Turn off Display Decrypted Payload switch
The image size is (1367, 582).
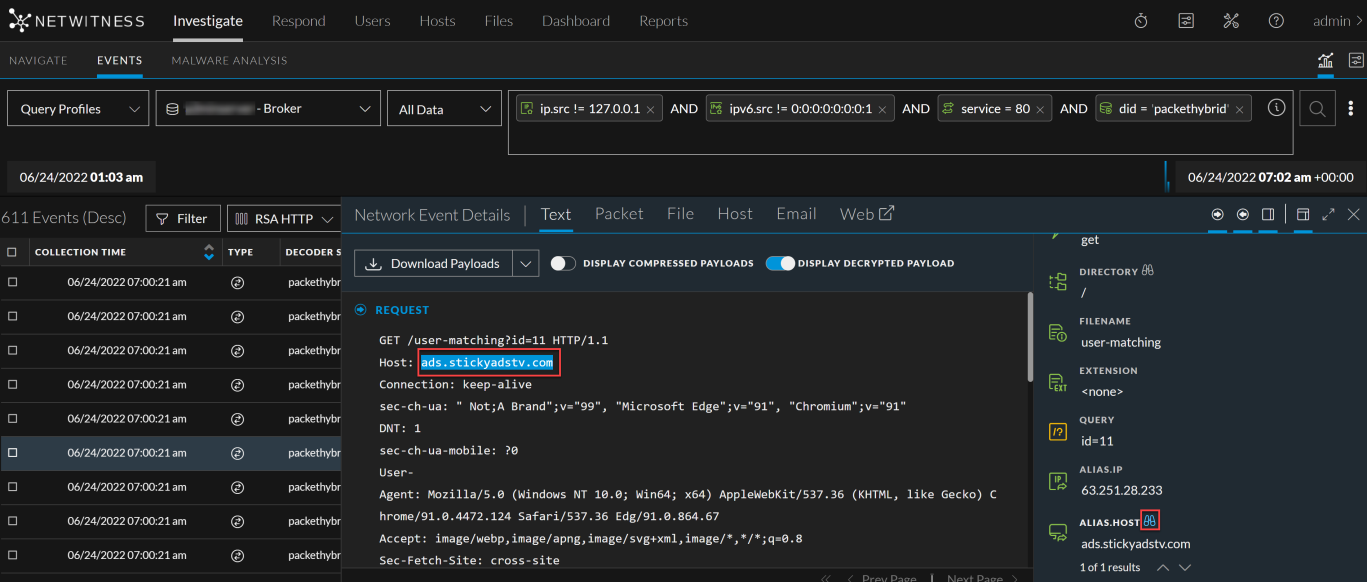[x=780, y=263]
